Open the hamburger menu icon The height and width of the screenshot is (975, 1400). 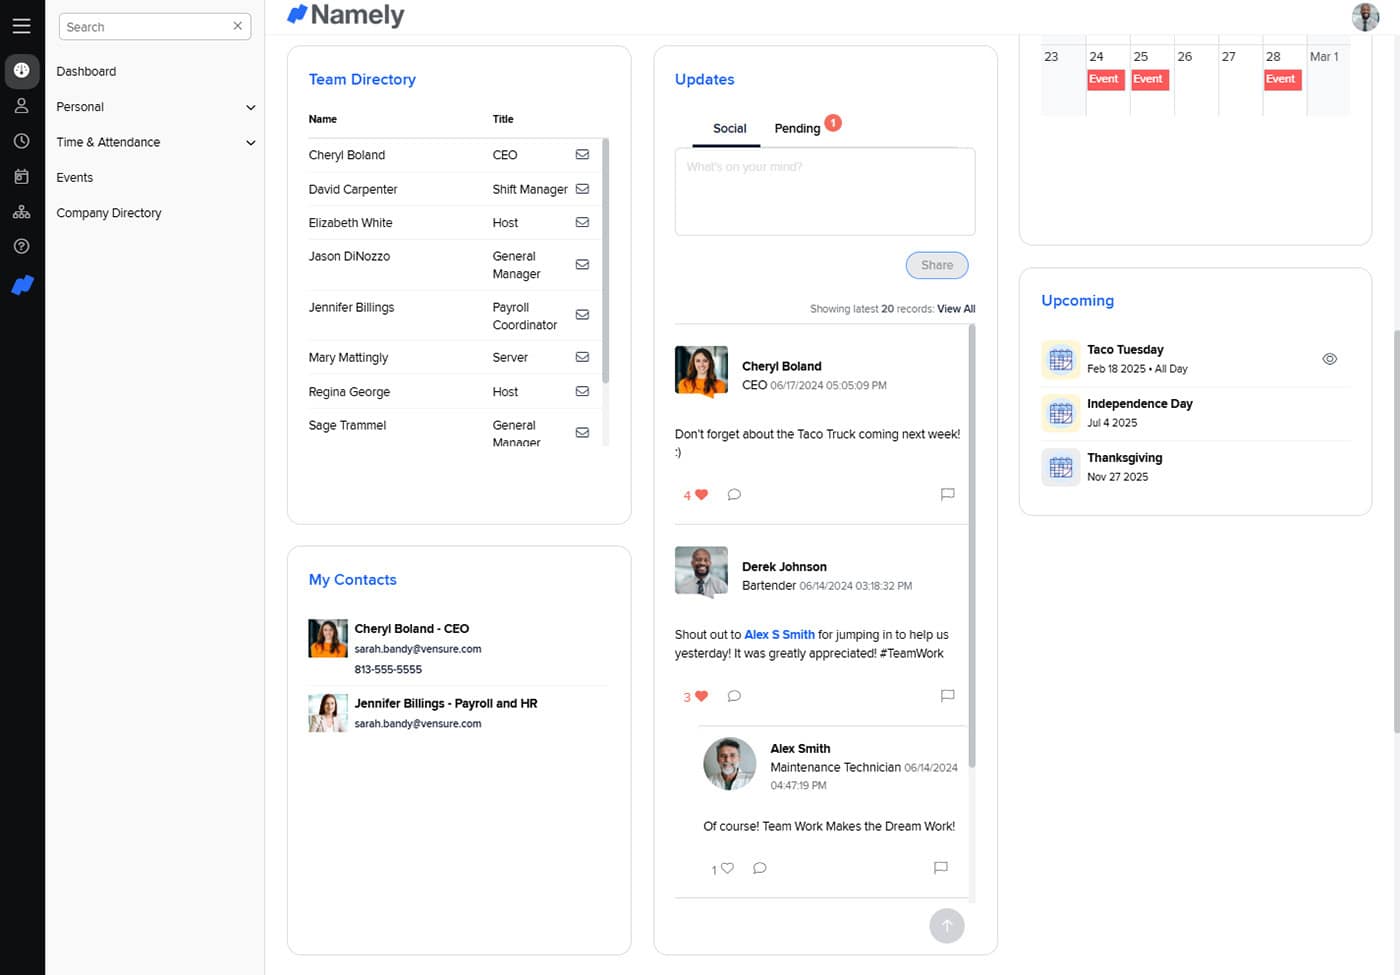click(21, 26)
